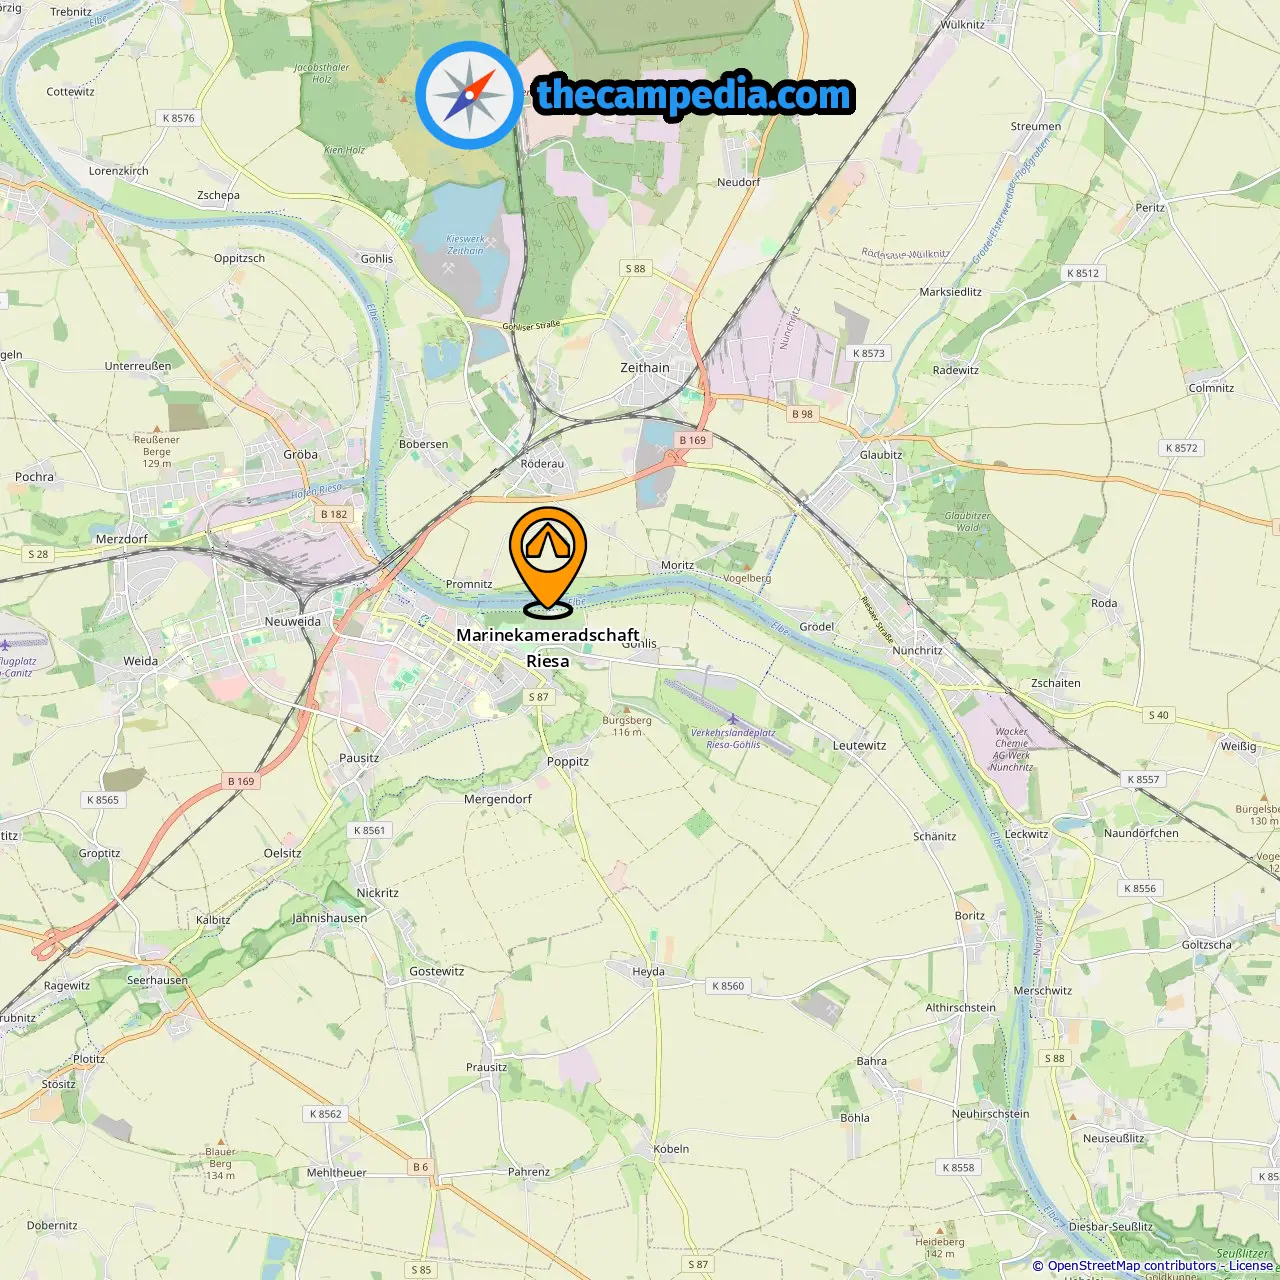Screen dimensions: 1280x1280
Task: Click the S 88 road shield near Zeithain
Action: [x=635, y=268]
